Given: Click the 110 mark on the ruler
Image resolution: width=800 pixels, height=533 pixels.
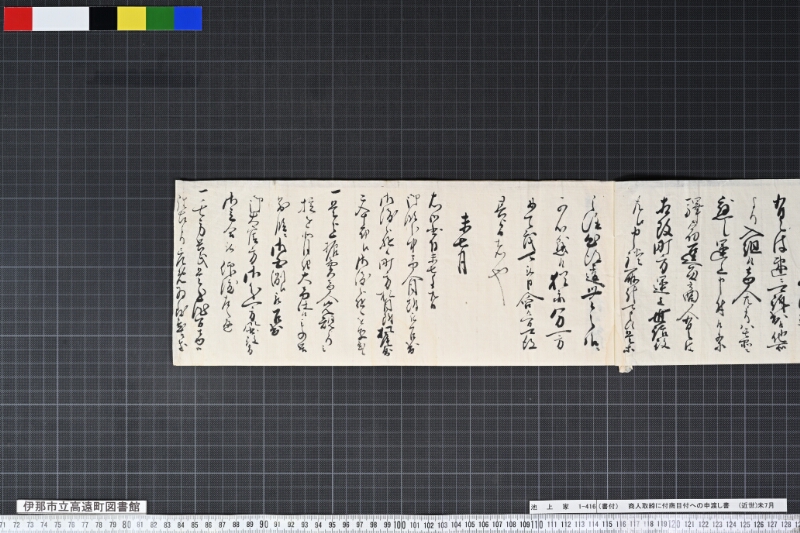Looking at the screenshot, I should click(537, 524).
